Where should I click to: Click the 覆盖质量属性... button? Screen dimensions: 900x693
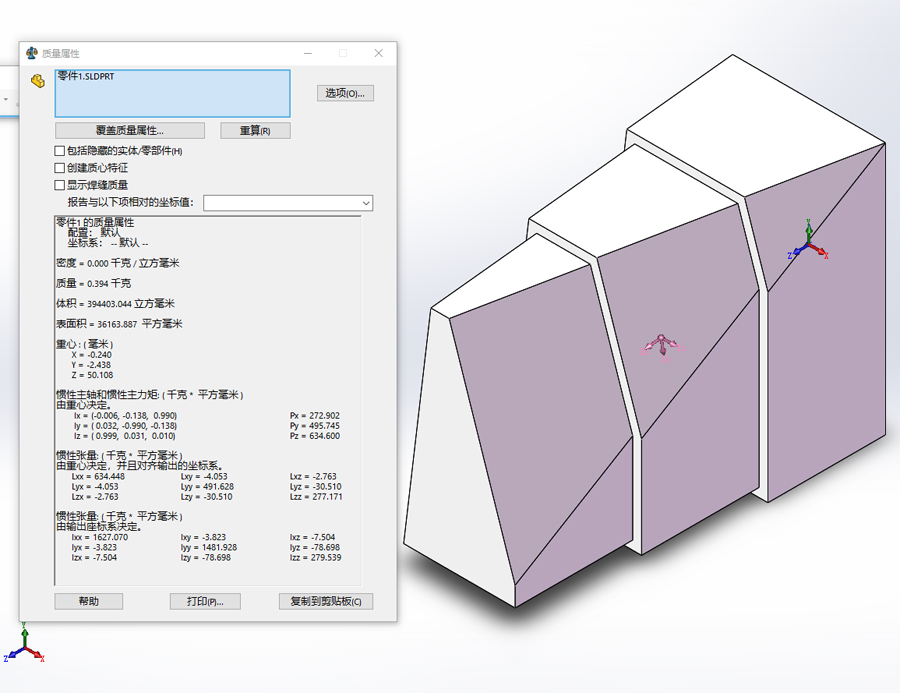[x=130, y=131]
